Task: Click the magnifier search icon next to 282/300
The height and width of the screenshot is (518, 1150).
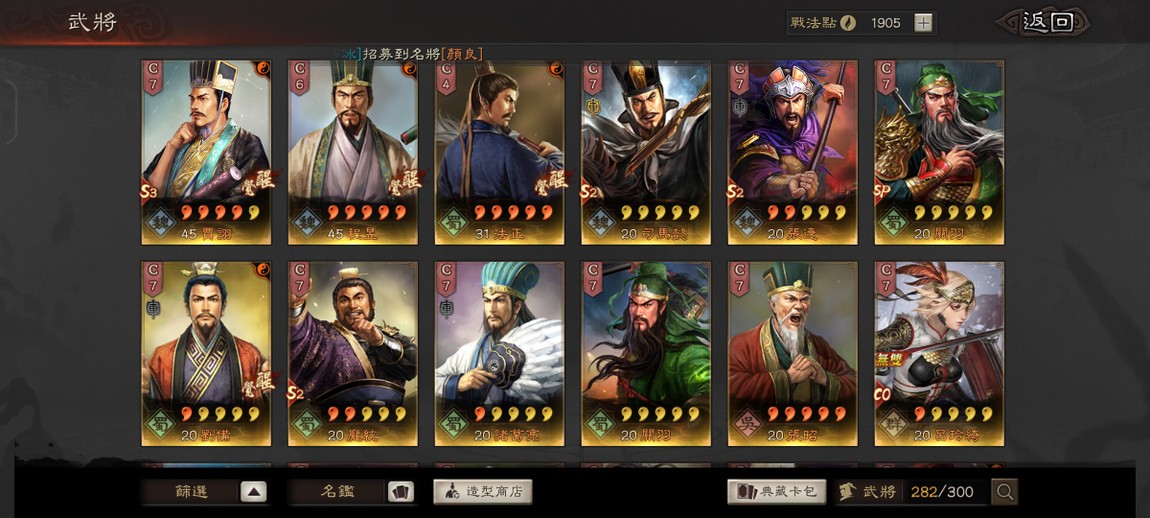Action: click(x=1004, y=492)
